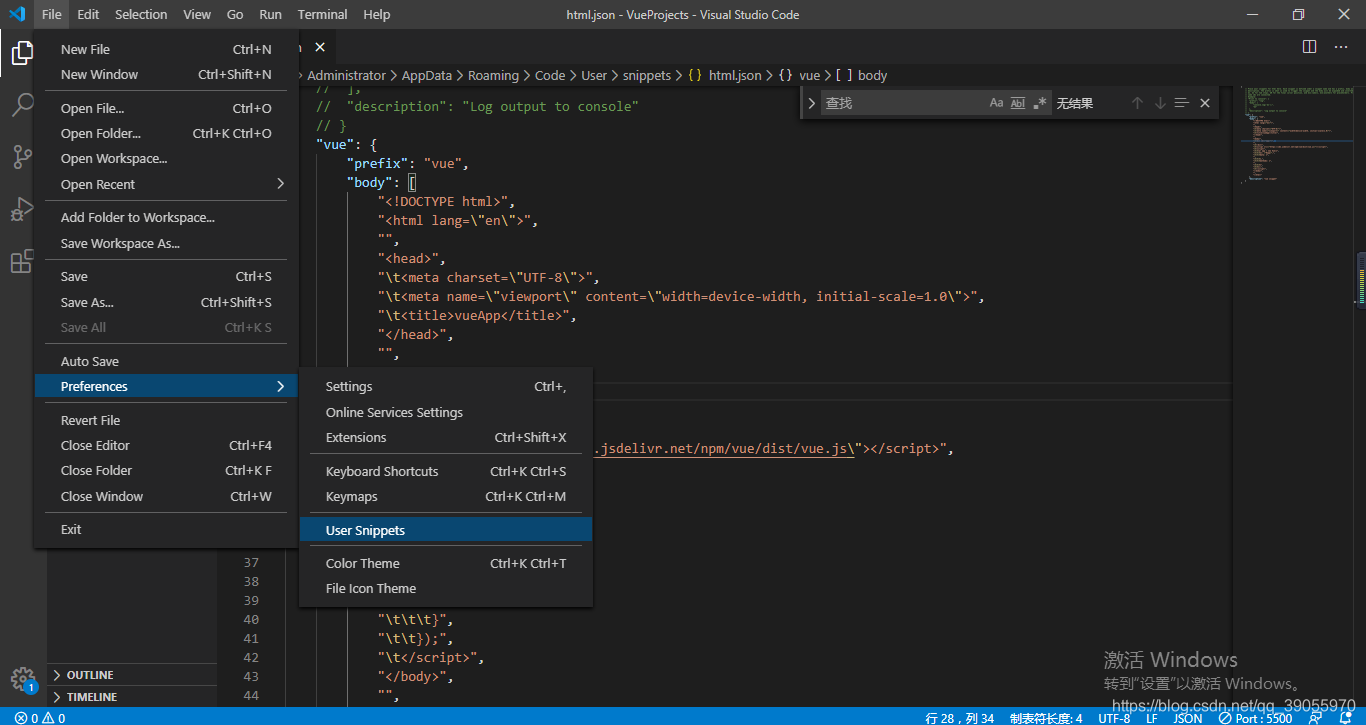Click the body breadcrumb segment

tap(861, 75)
